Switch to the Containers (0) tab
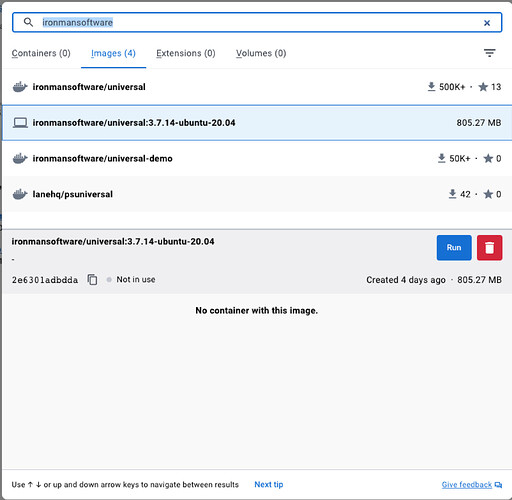This screenshot has height=500, width=512. [x=41, y=53]
